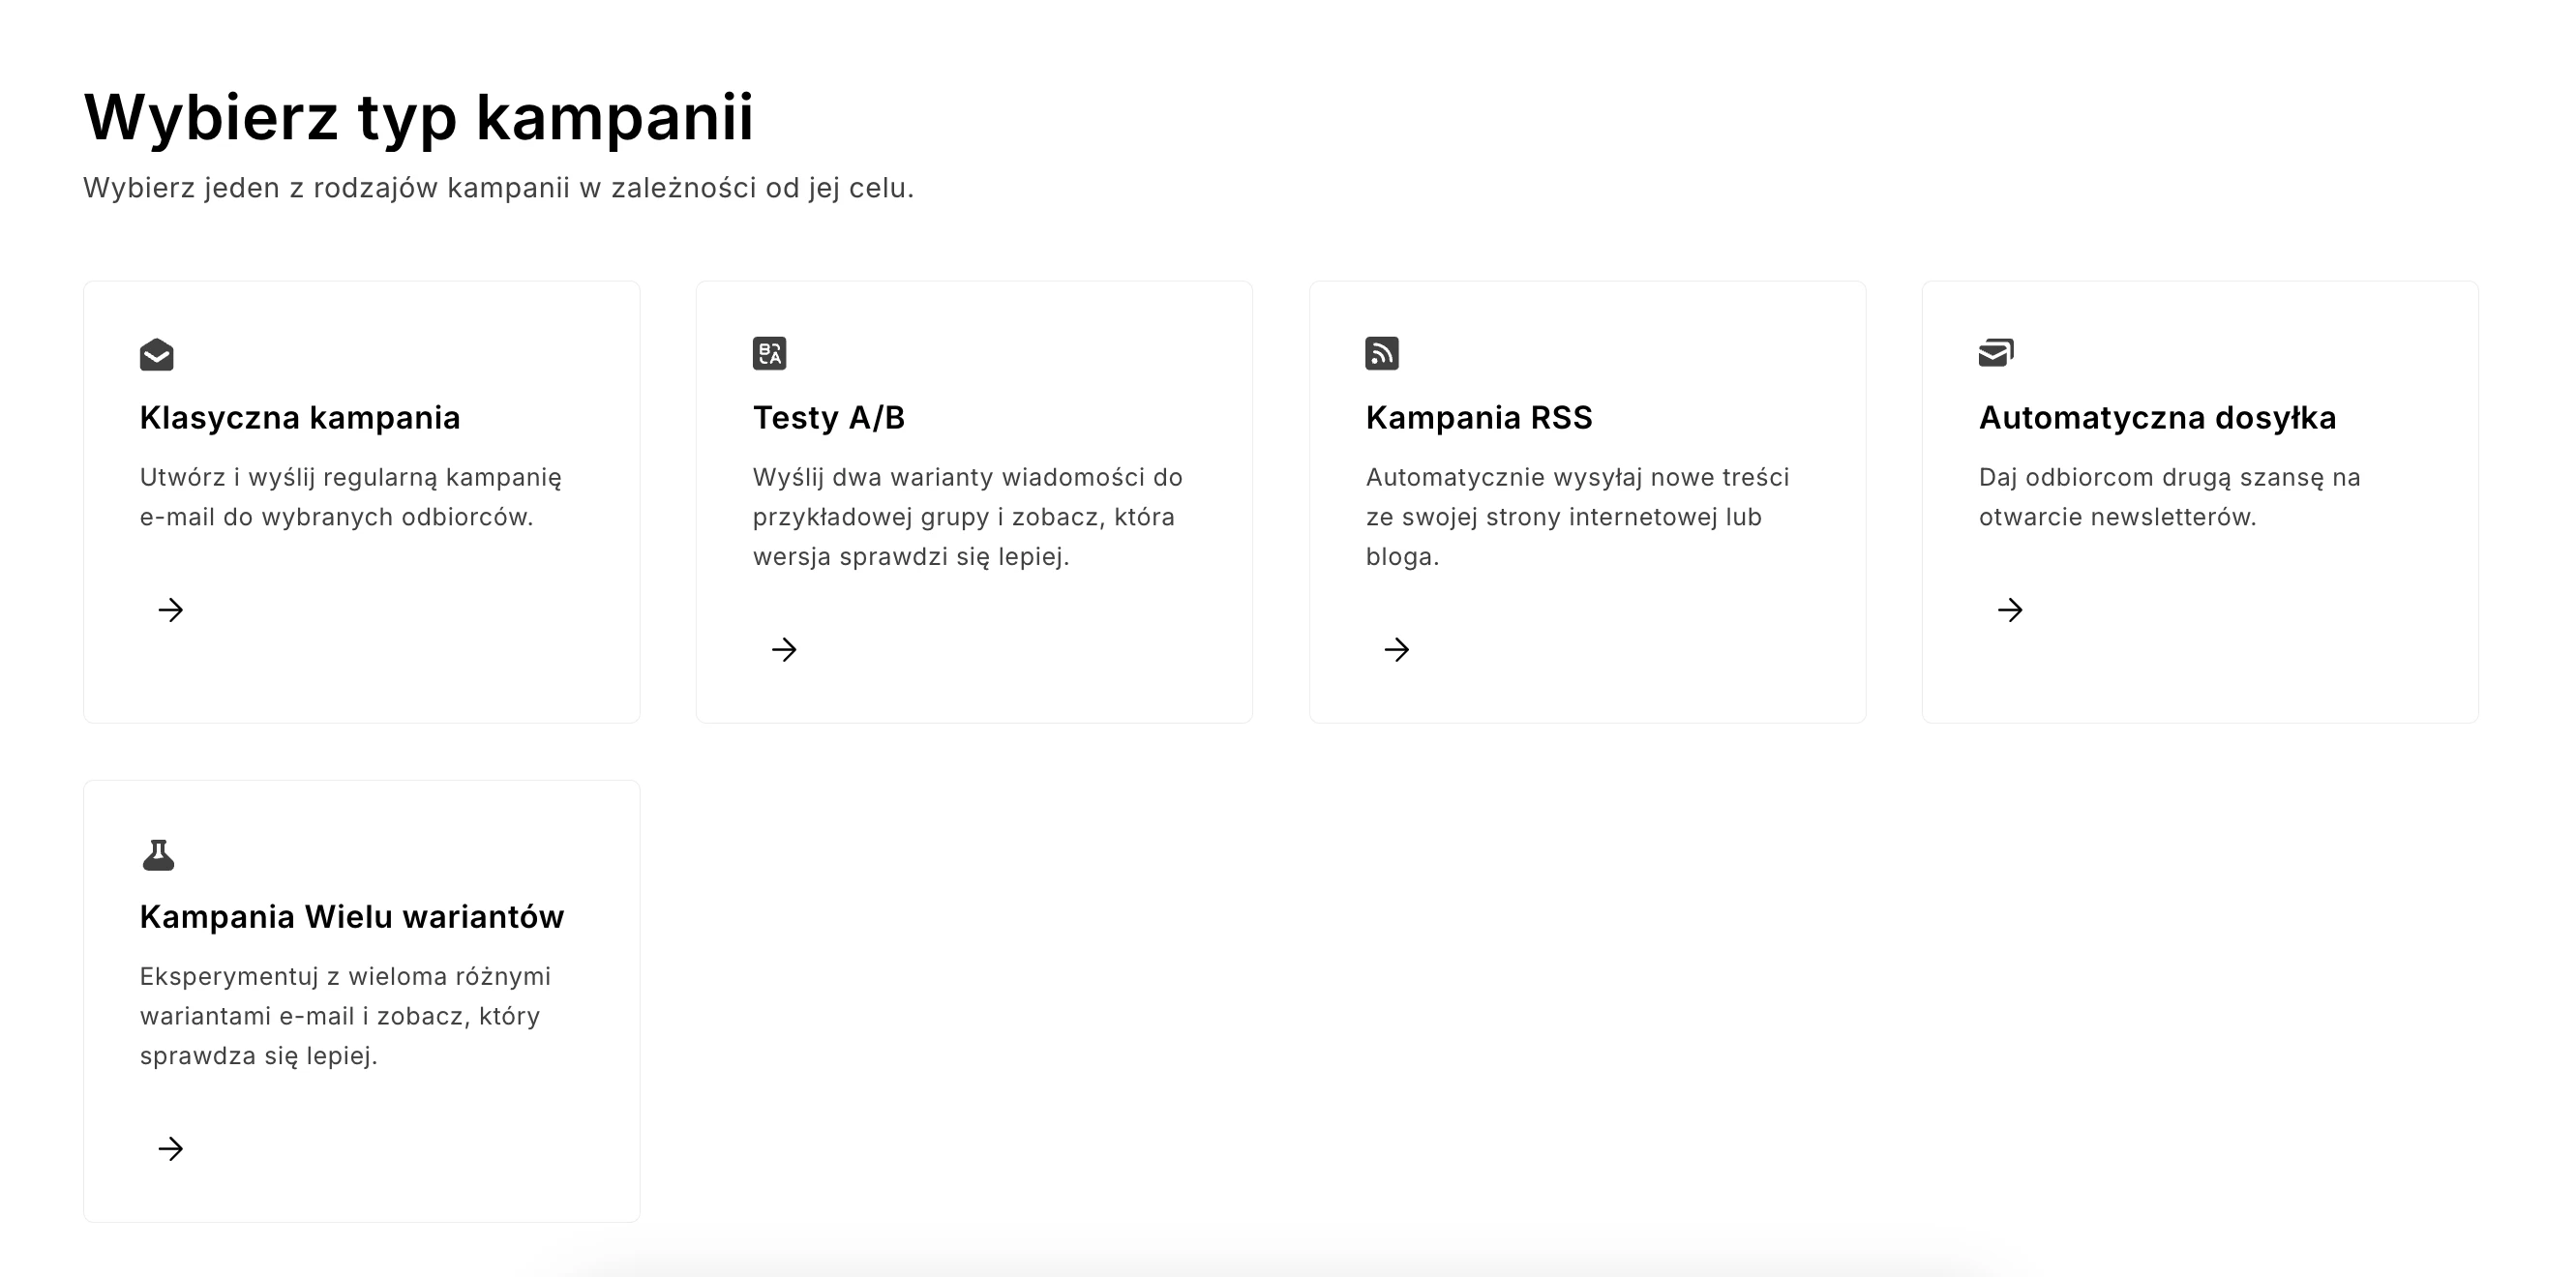Viewport: 2576px width, 1277px height.
Task: Click the arrow under Automatyczna dosyłka
Action: tap(2010, 610)
